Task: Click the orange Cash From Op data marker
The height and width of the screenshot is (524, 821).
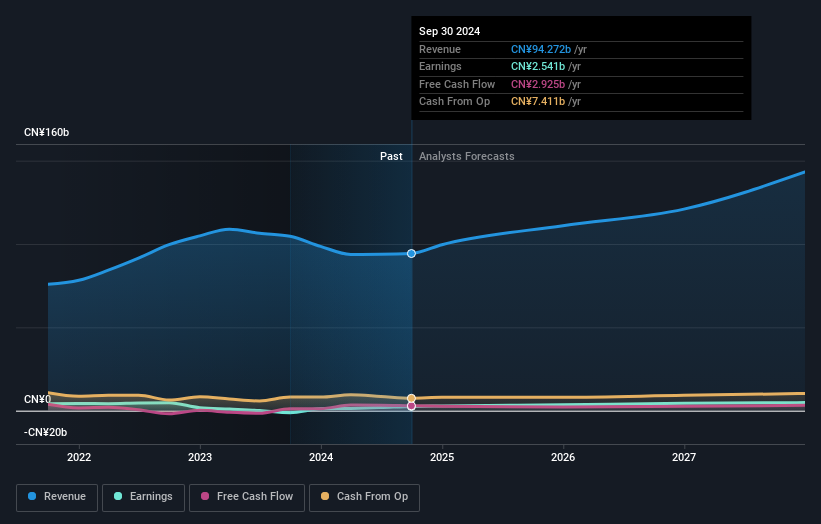Action: tap(412, 398)
